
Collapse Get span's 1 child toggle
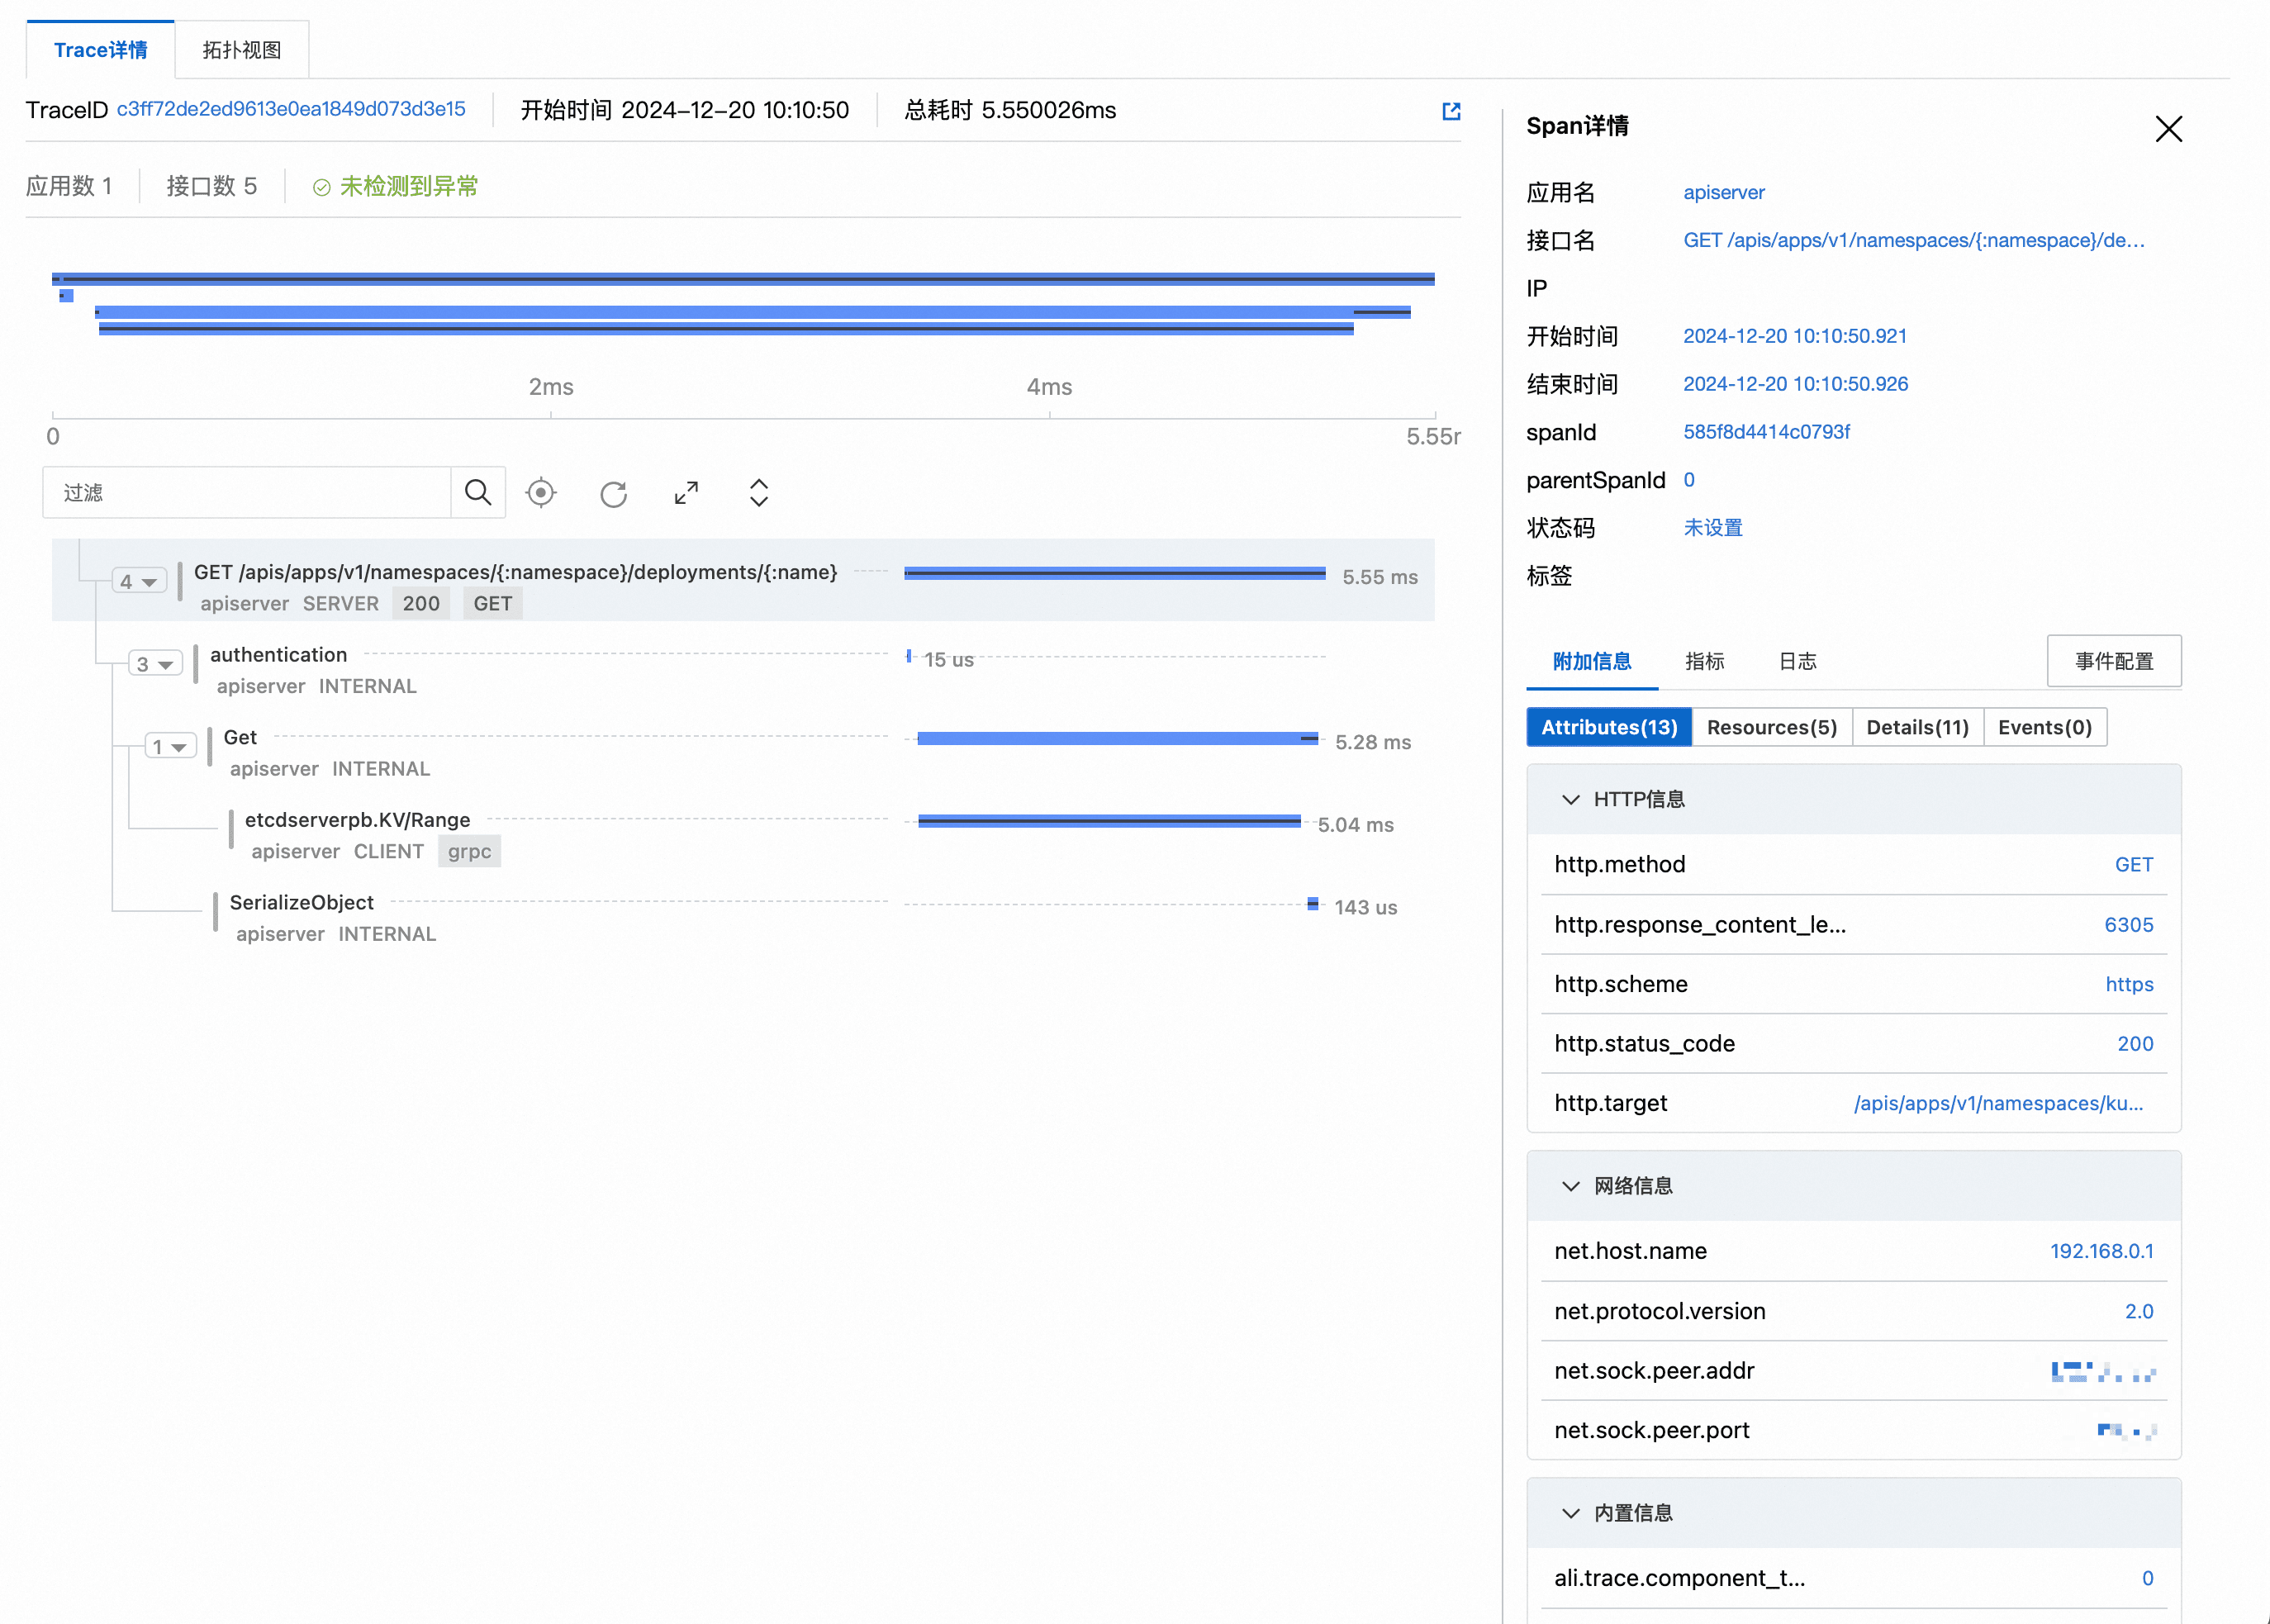pos(170,747)
